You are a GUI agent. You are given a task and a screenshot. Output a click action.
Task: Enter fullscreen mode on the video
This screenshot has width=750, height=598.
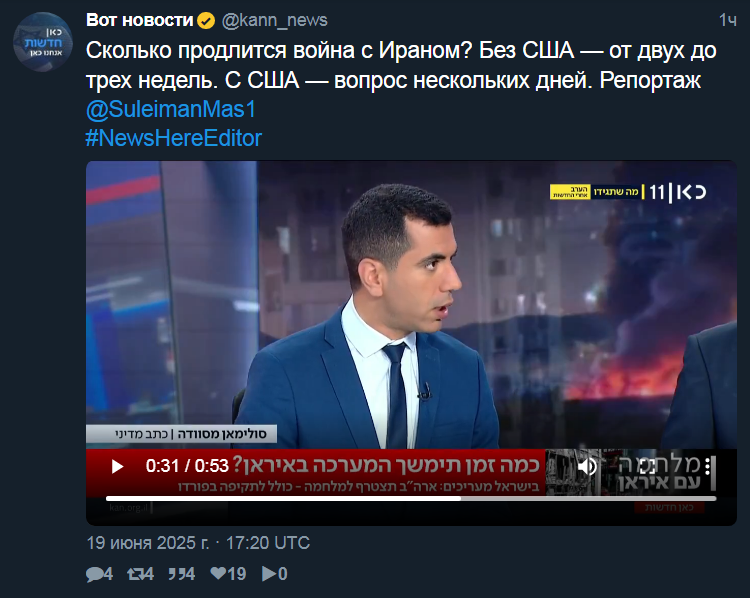647,466
